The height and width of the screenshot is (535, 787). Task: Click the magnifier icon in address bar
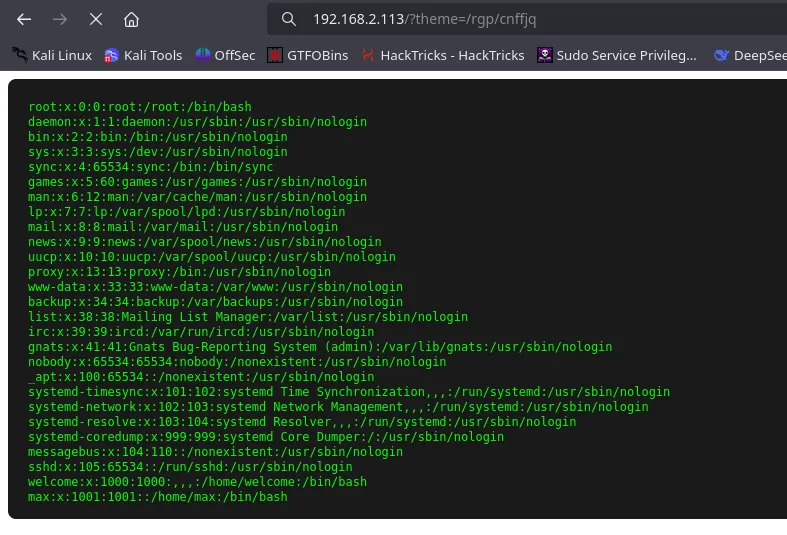(x=289, y=19)
